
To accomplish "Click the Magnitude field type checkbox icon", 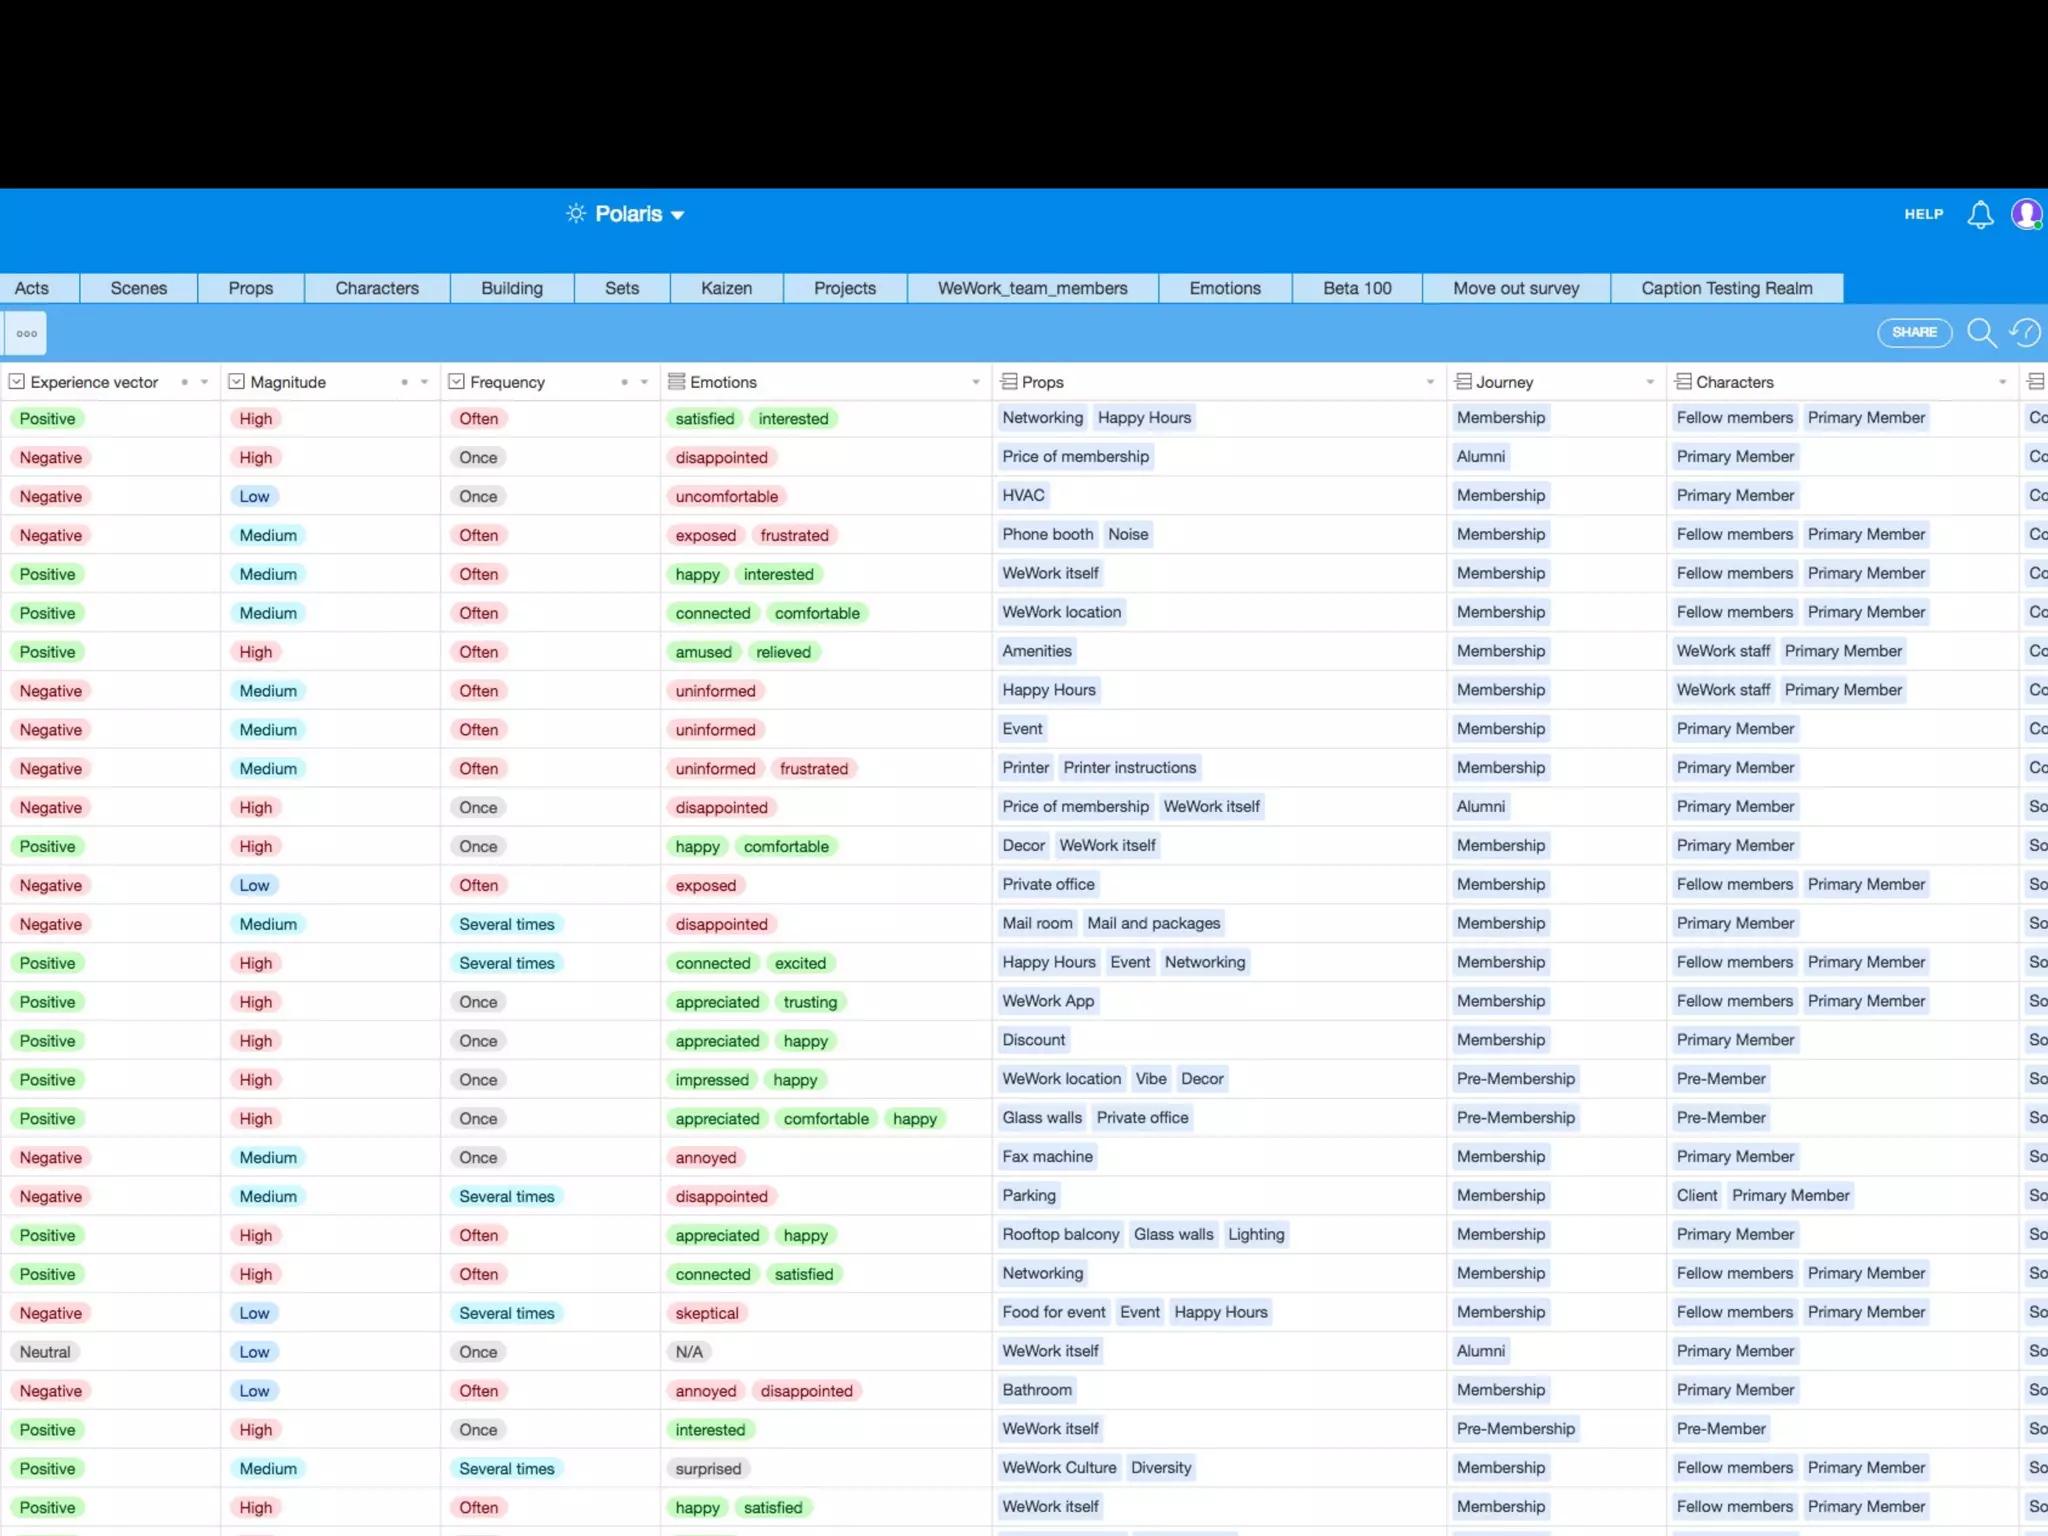I will [x=237, y=382].
